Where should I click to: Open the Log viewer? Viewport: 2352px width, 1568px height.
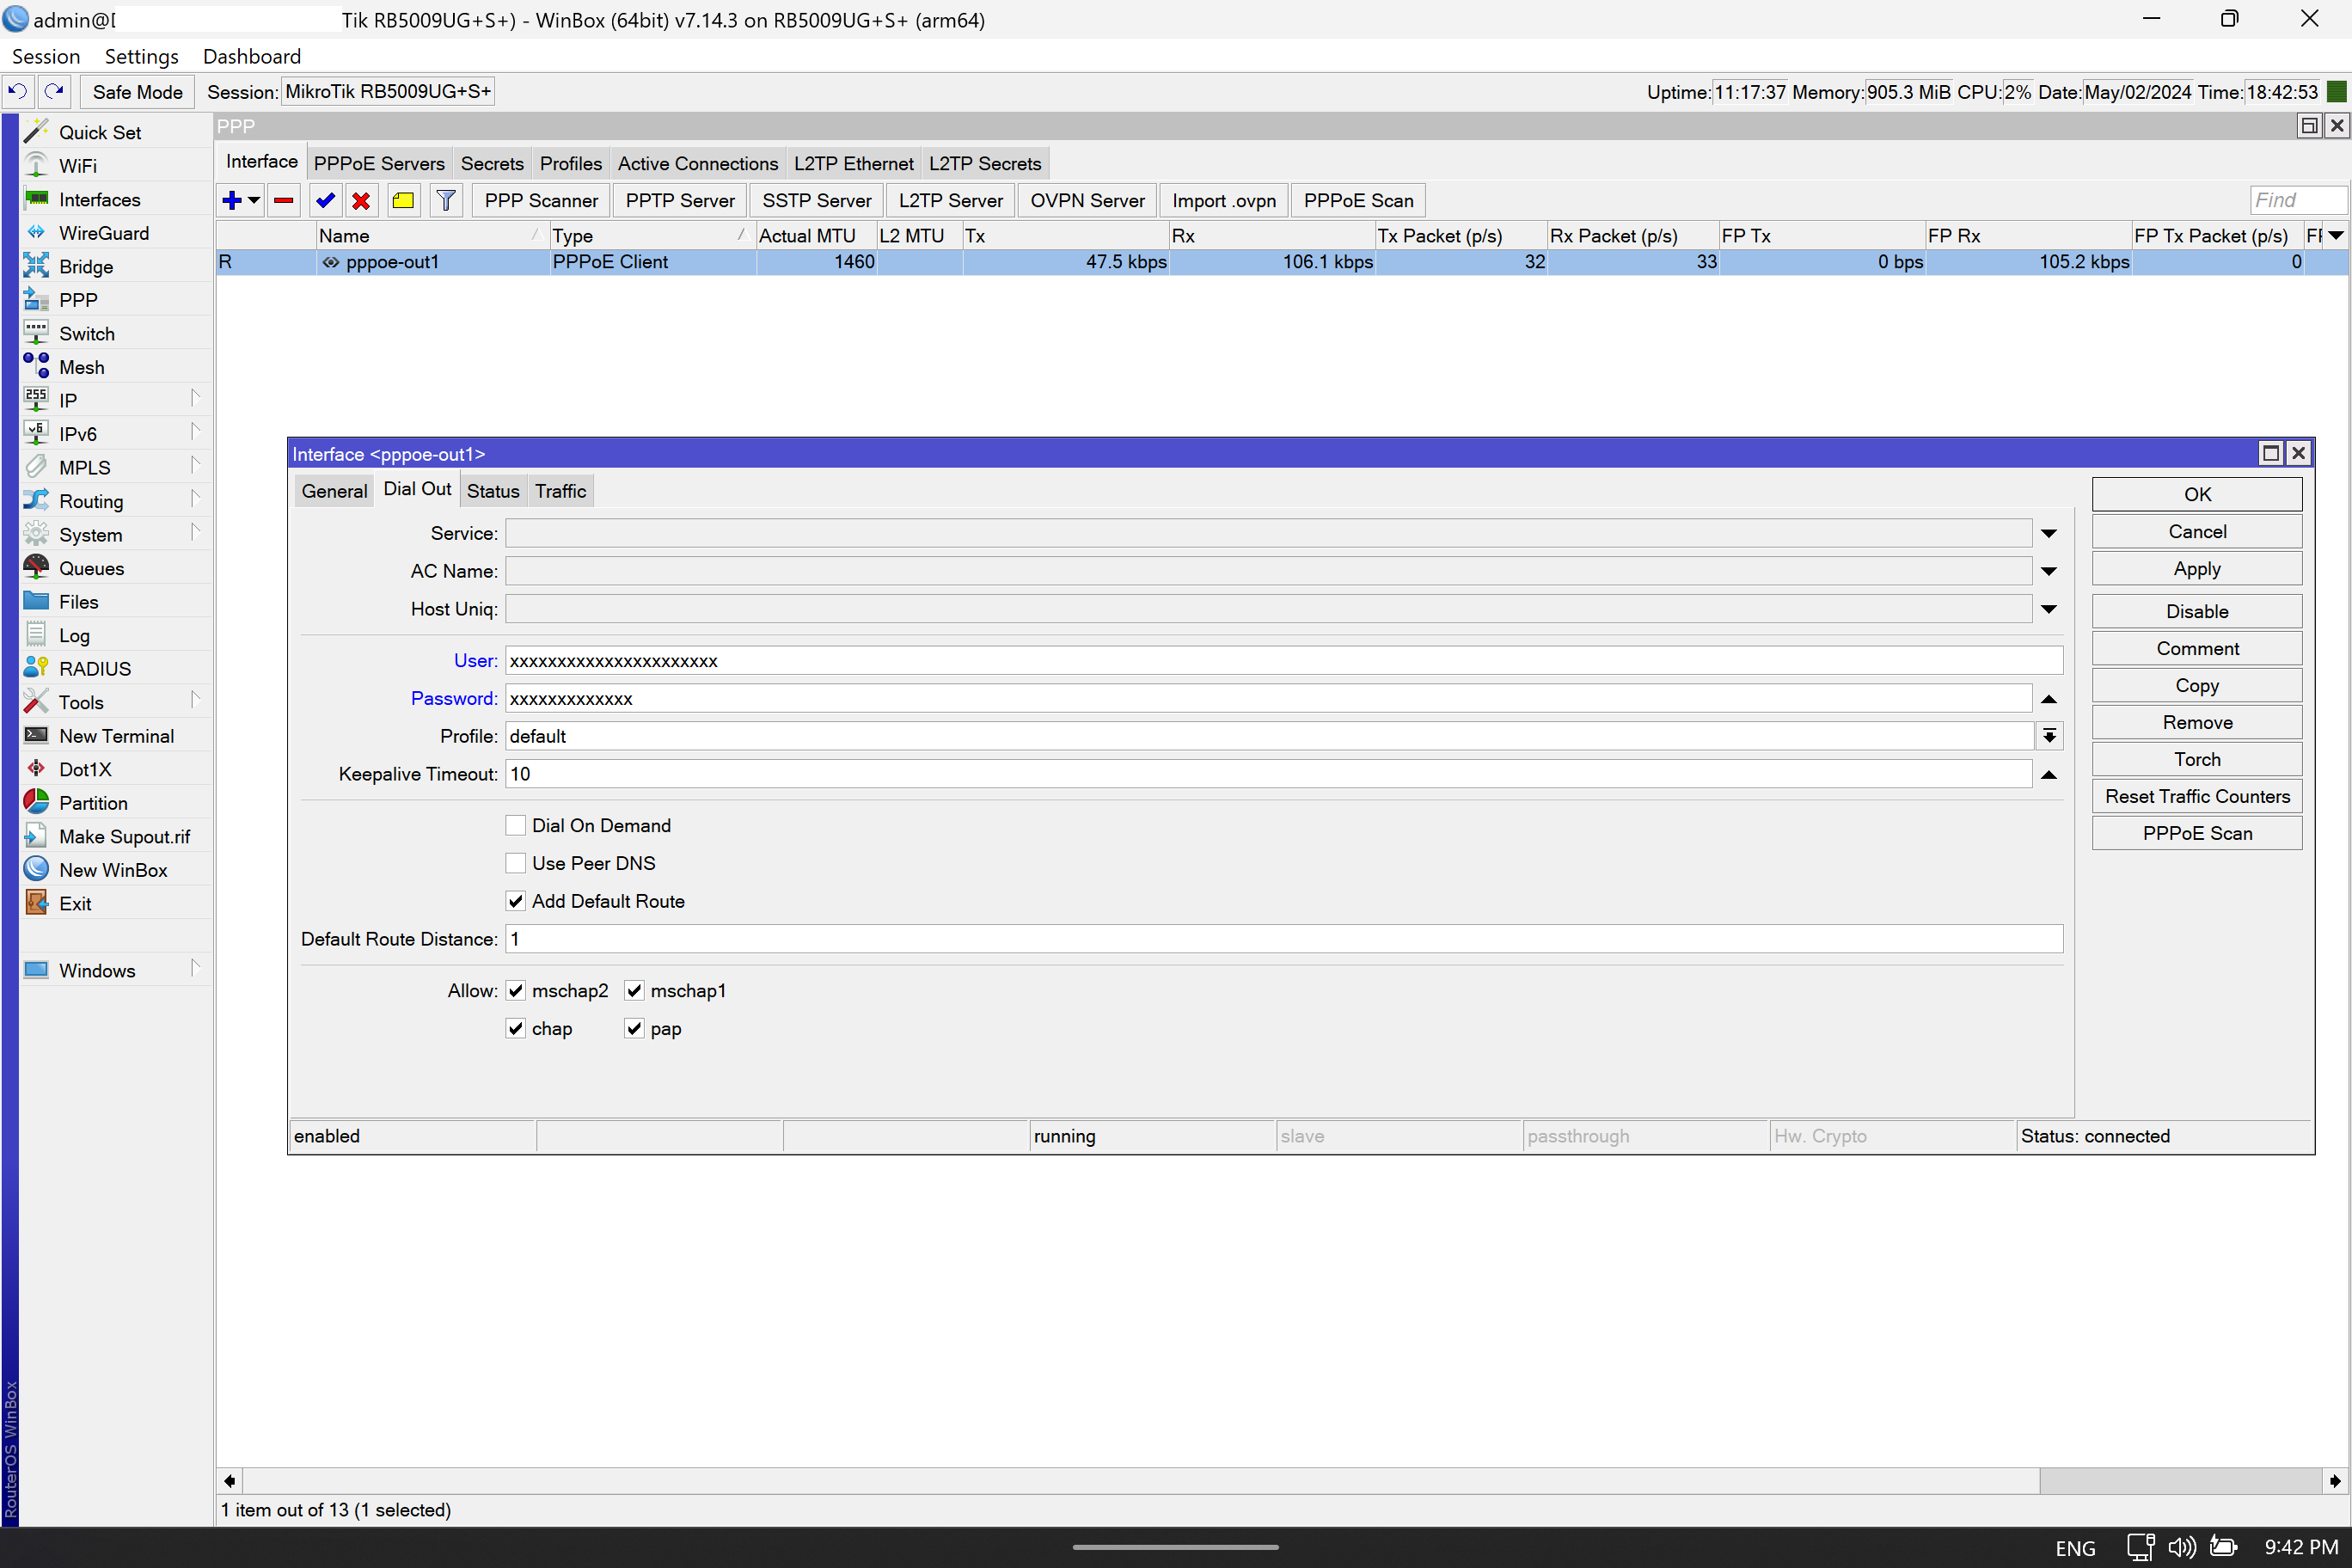click(x=74, y=635)
